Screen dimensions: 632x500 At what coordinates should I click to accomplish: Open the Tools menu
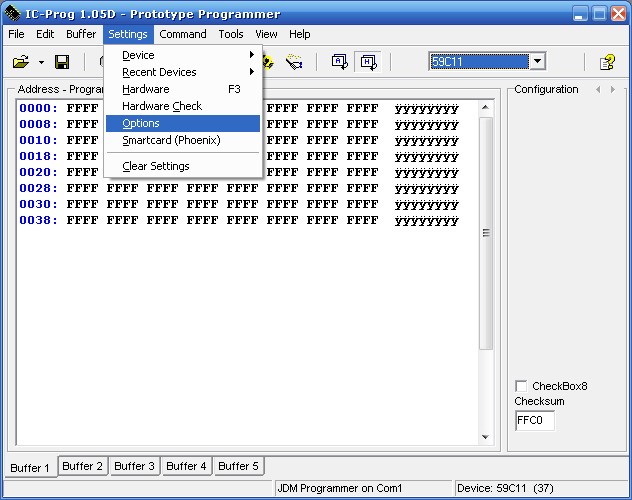coord(231,34)
